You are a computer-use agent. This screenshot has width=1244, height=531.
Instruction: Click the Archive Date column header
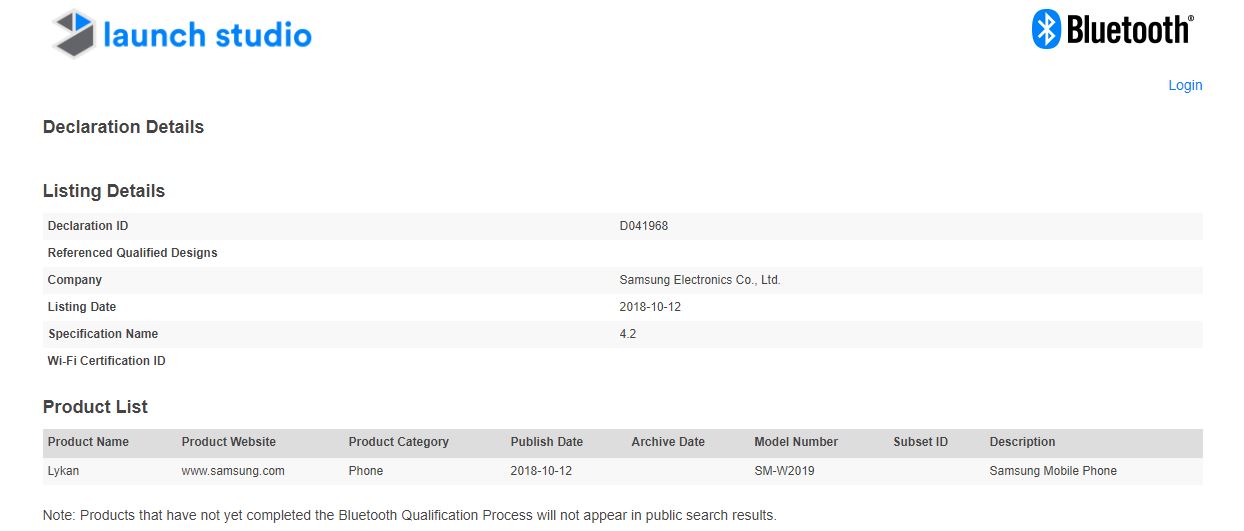[x=668, y=442]
